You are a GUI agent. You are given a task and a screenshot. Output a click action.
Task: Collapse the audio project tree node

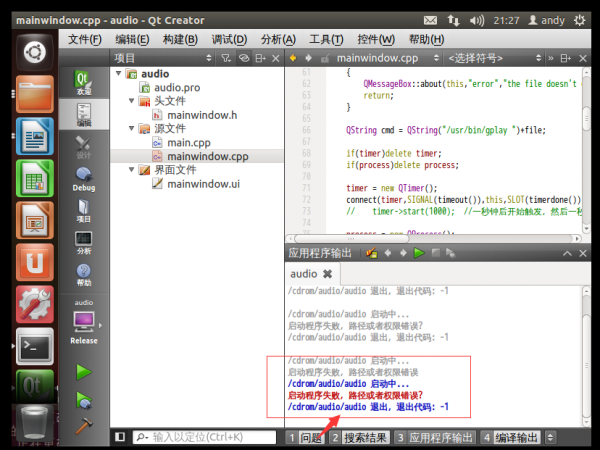point(118,74)
